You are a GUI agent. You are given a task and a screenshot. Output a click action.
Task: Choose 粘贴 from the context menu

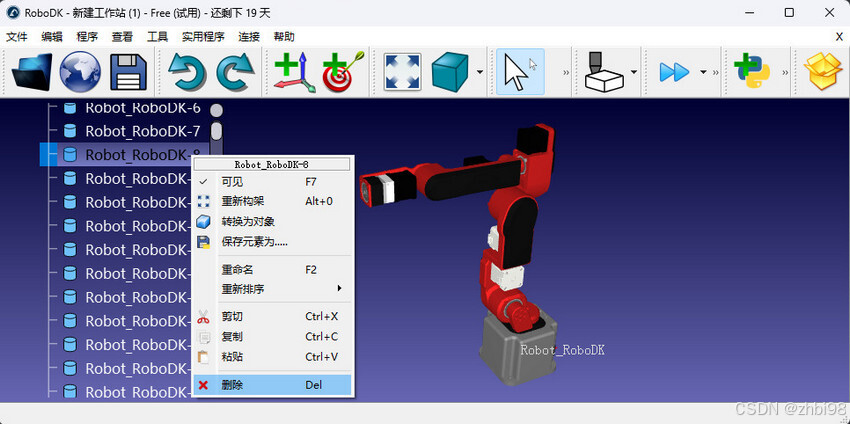pyautogui.click(x=274, y=357)
